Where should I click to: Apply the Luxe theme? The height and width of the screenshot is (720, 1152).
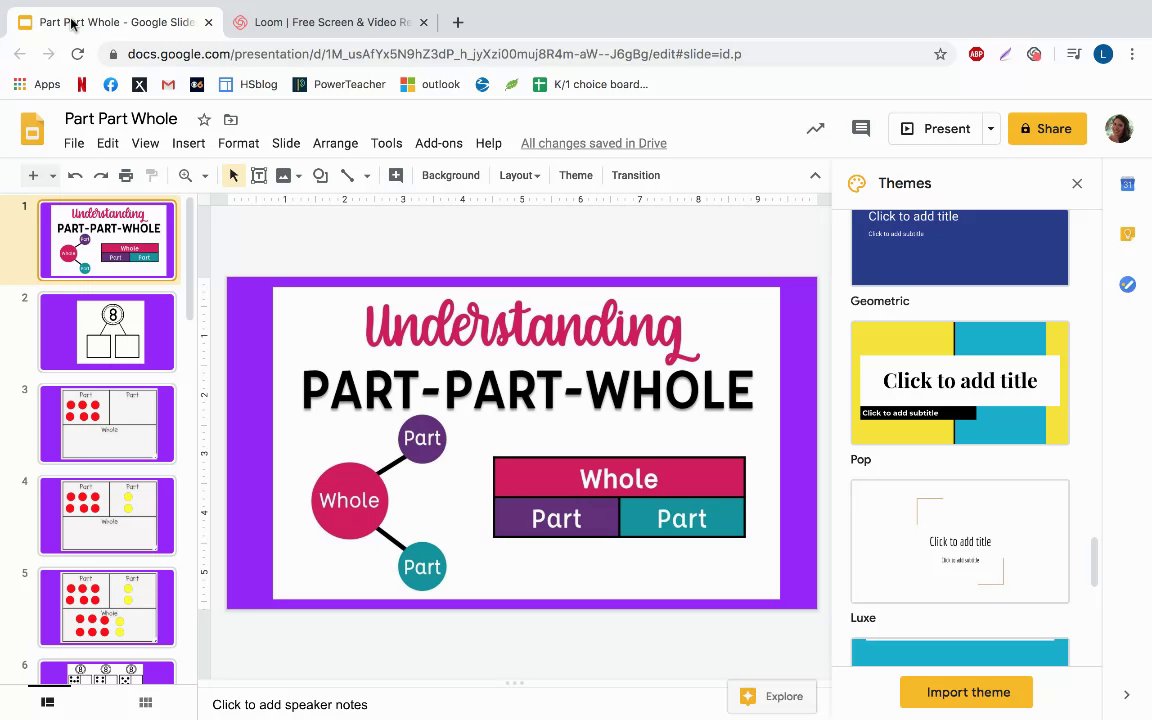click(x=960, y=541)
